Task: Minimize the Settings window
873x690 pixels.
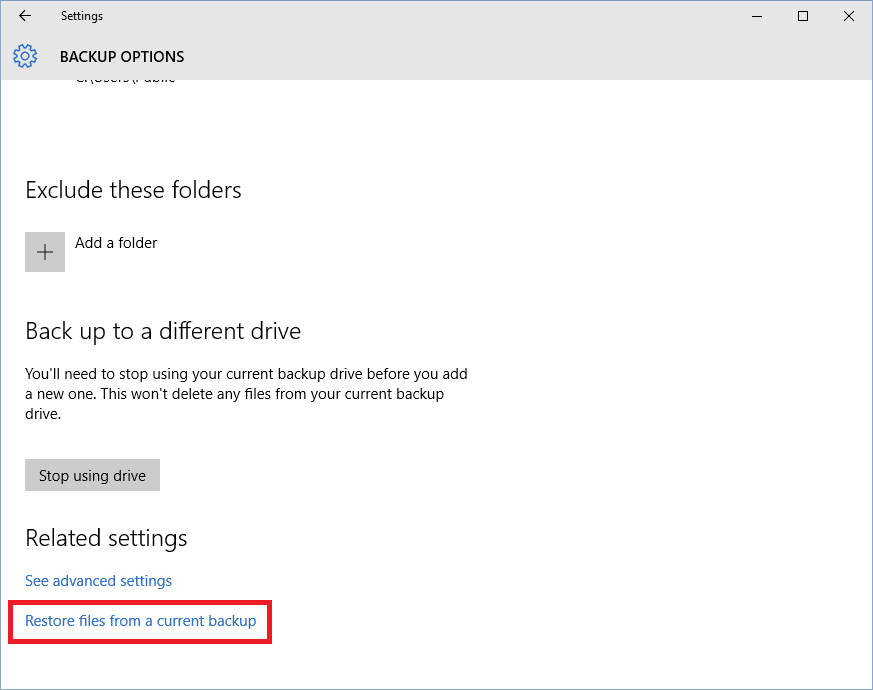Action: coord(757,16)
